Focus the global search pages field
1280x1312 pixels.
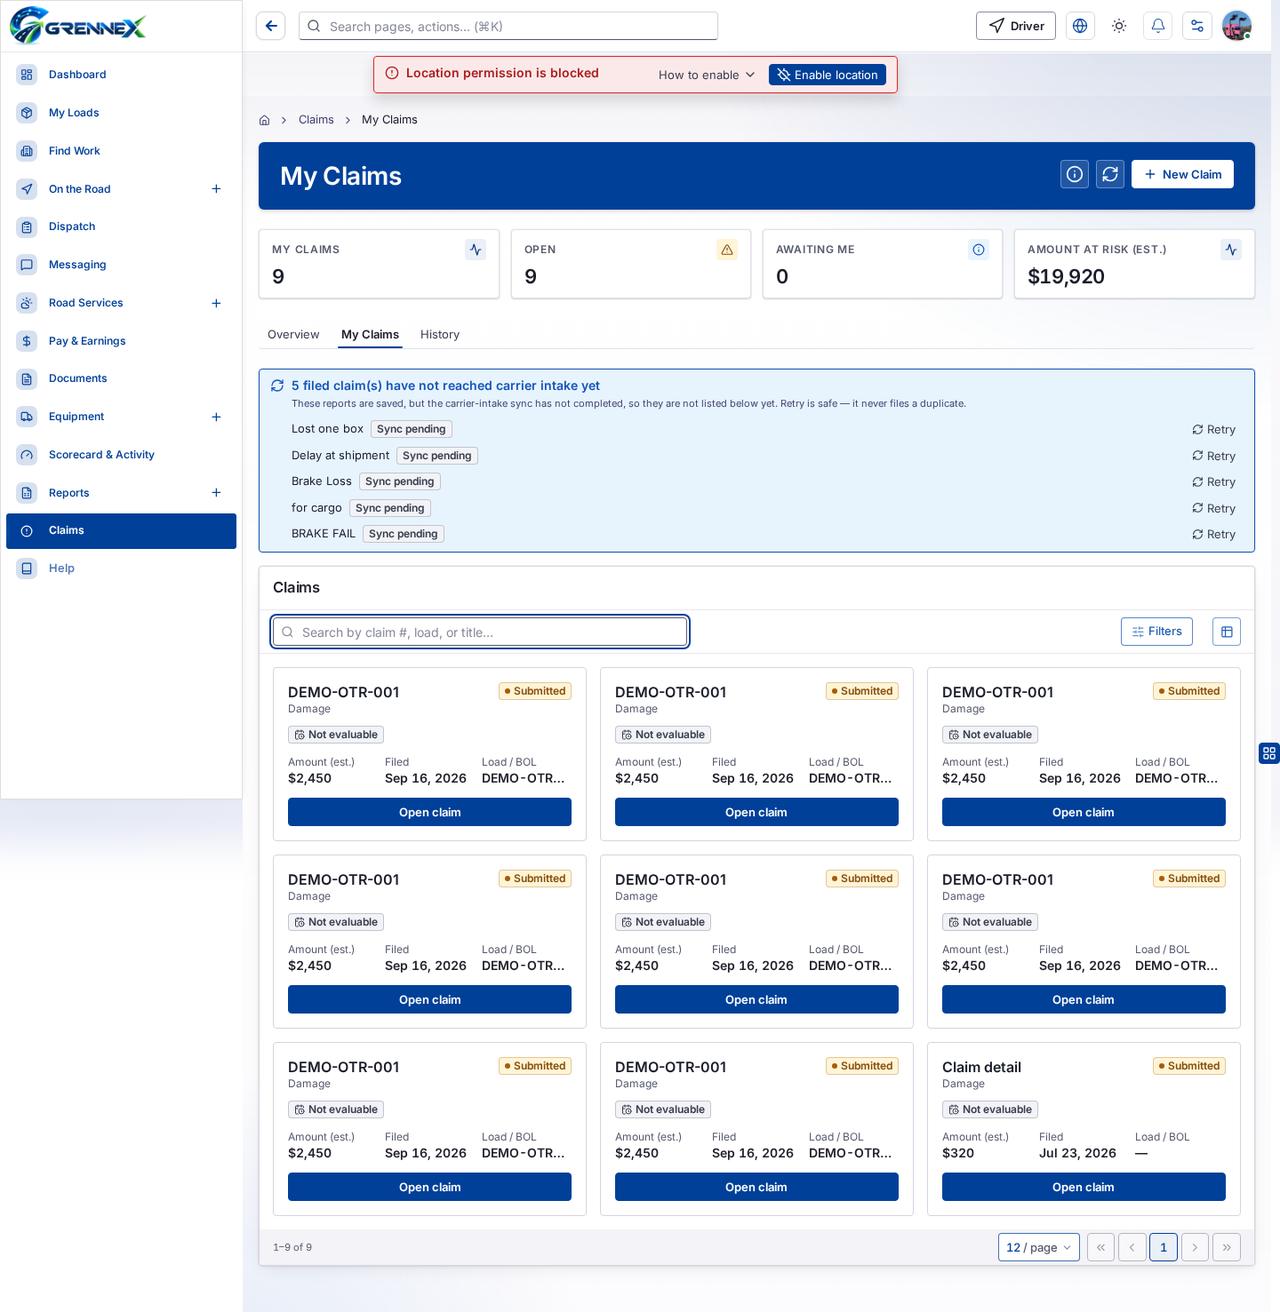coord(508,26)
